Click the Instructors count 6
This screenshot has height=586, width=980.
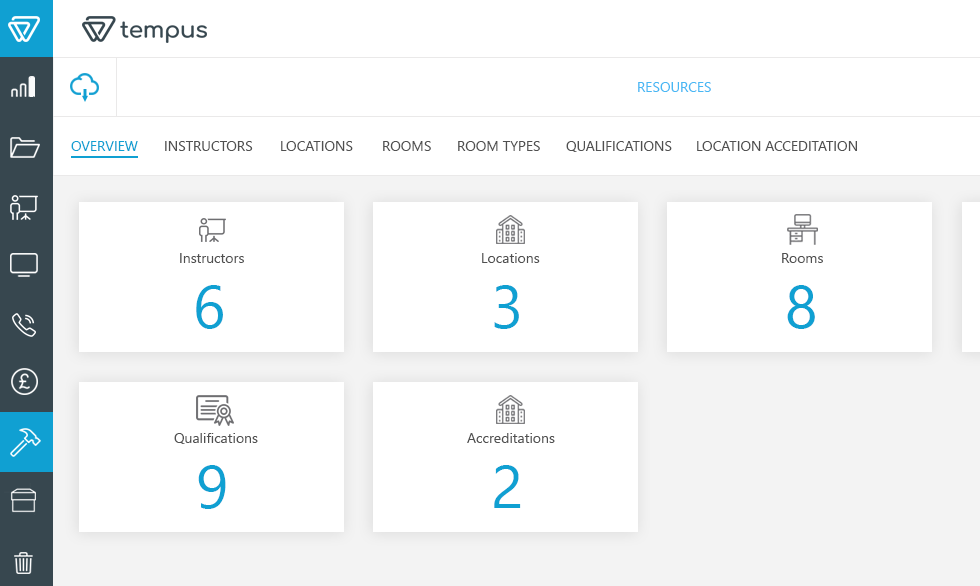point(209,307)
